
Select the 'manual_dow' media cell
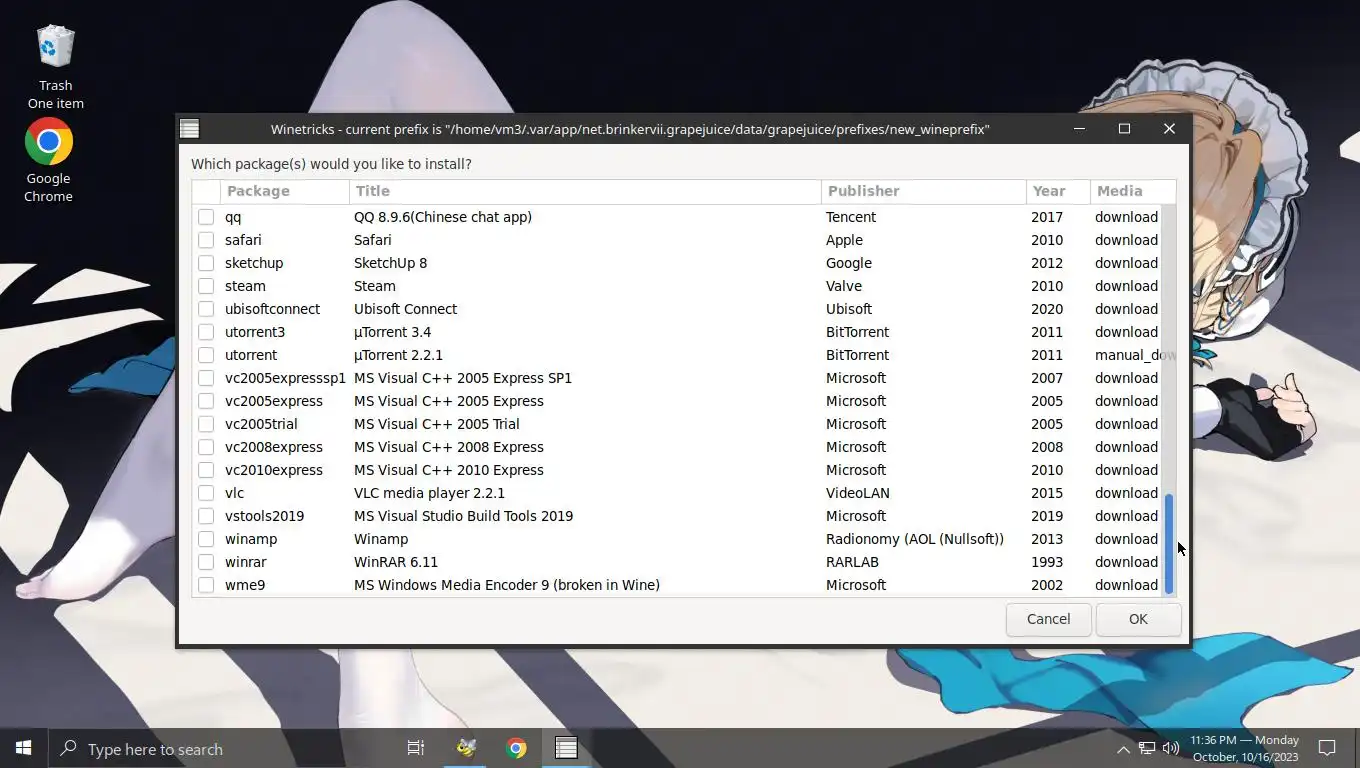coord(1135,355)
